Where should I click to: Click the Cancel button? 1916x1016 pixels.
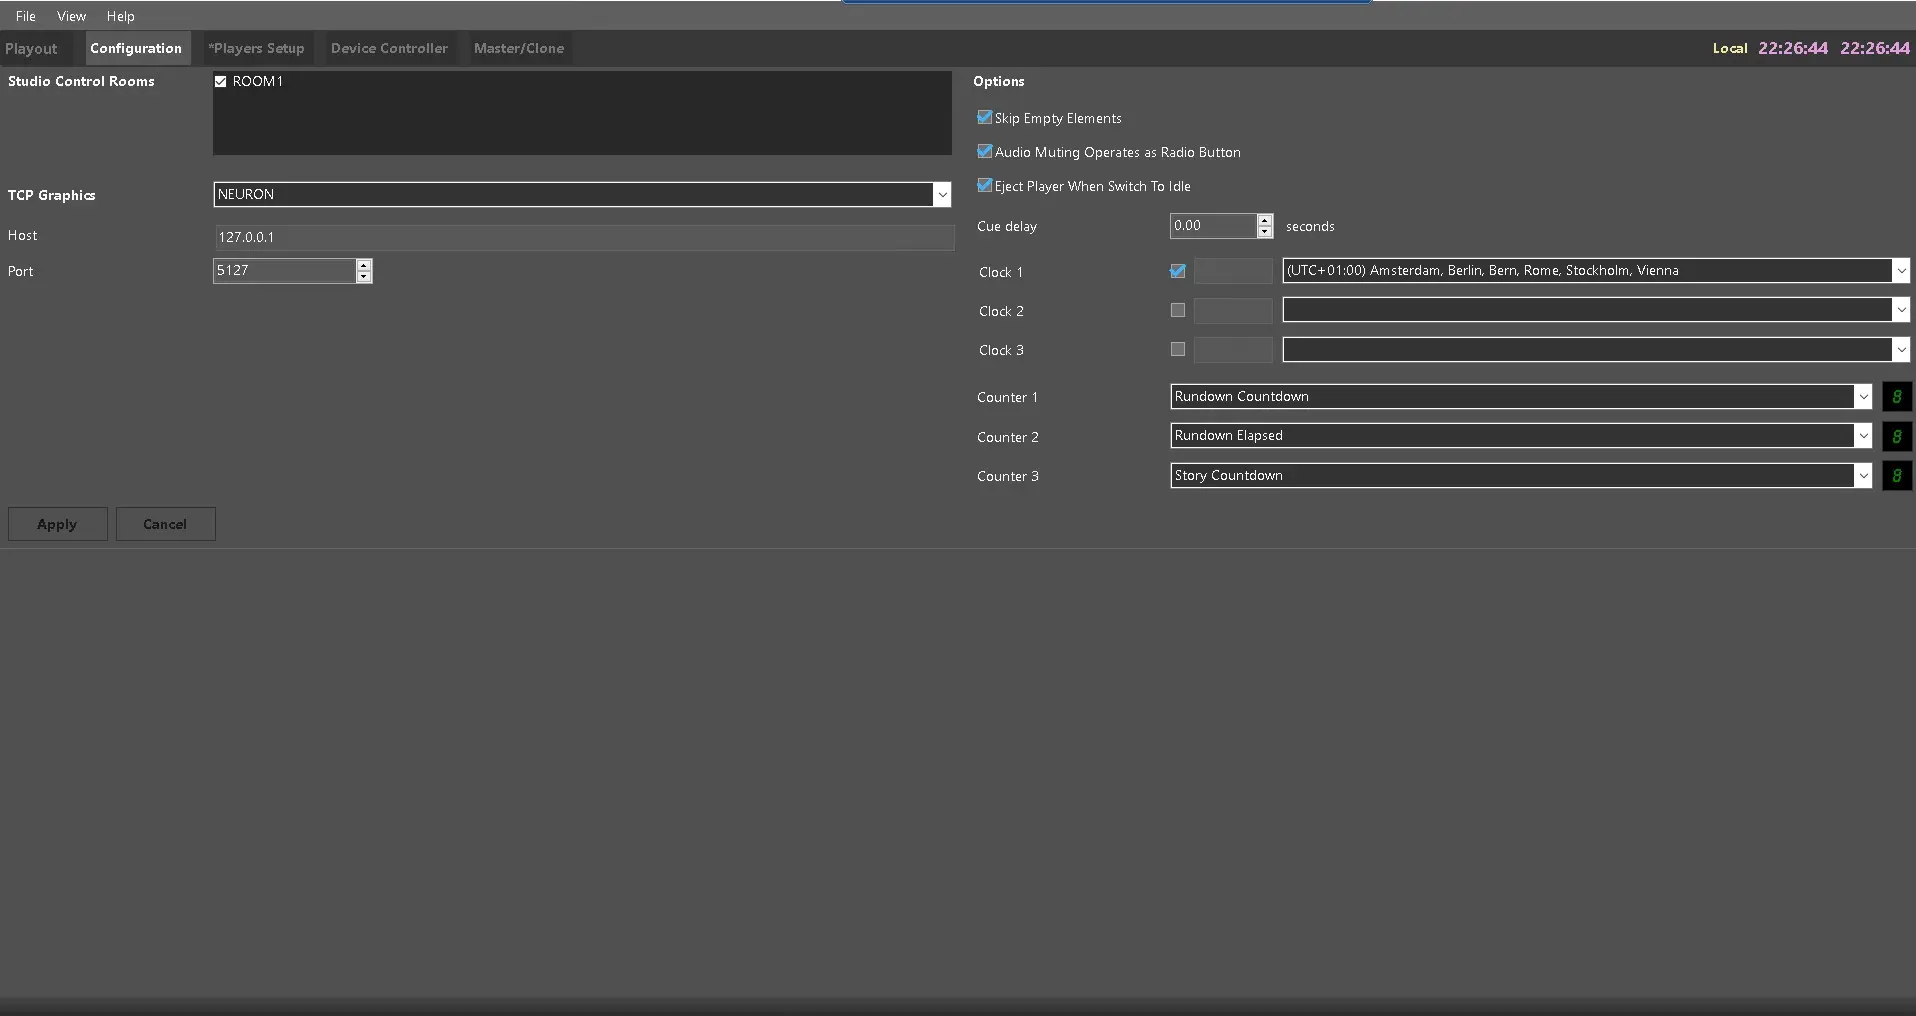165,524
